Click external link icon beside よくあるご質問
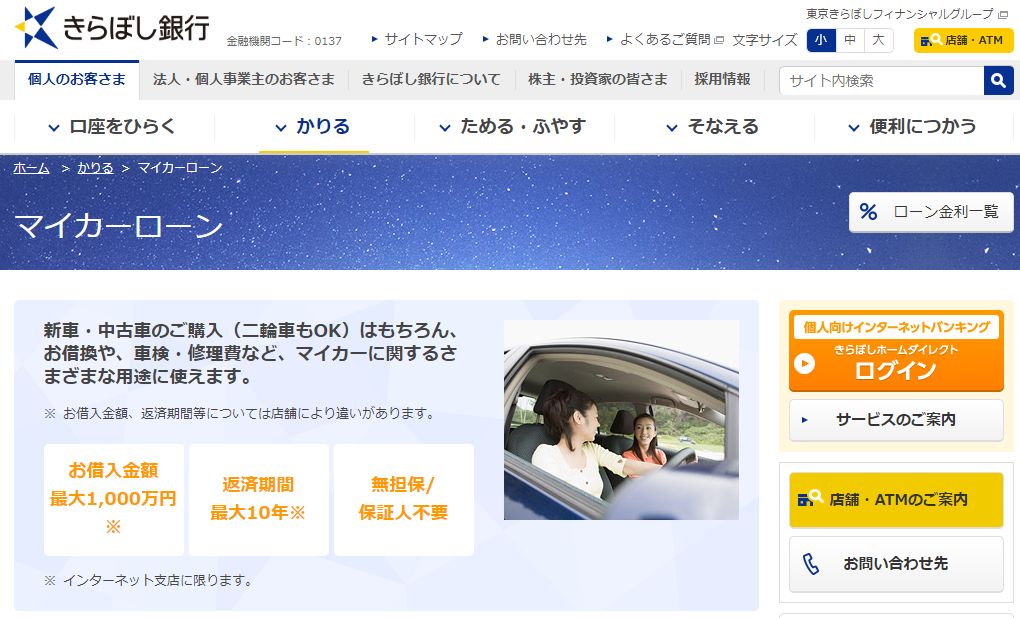Screen dimensions: 1020x618 coord(719,40)
